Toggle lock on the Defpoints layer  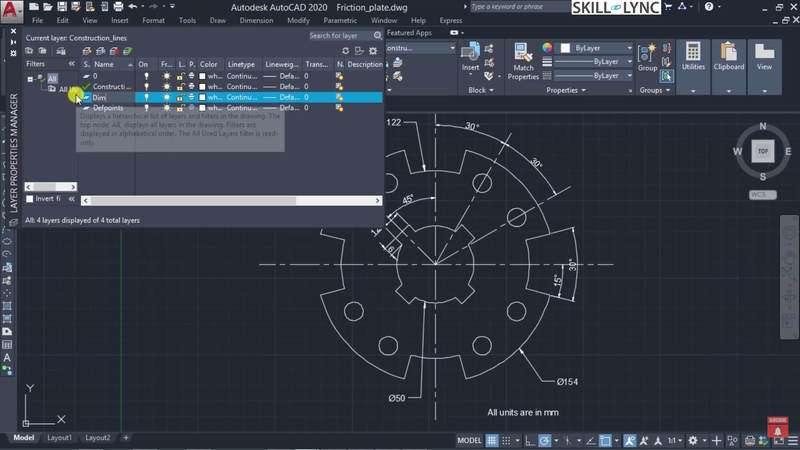click(181, 109)
